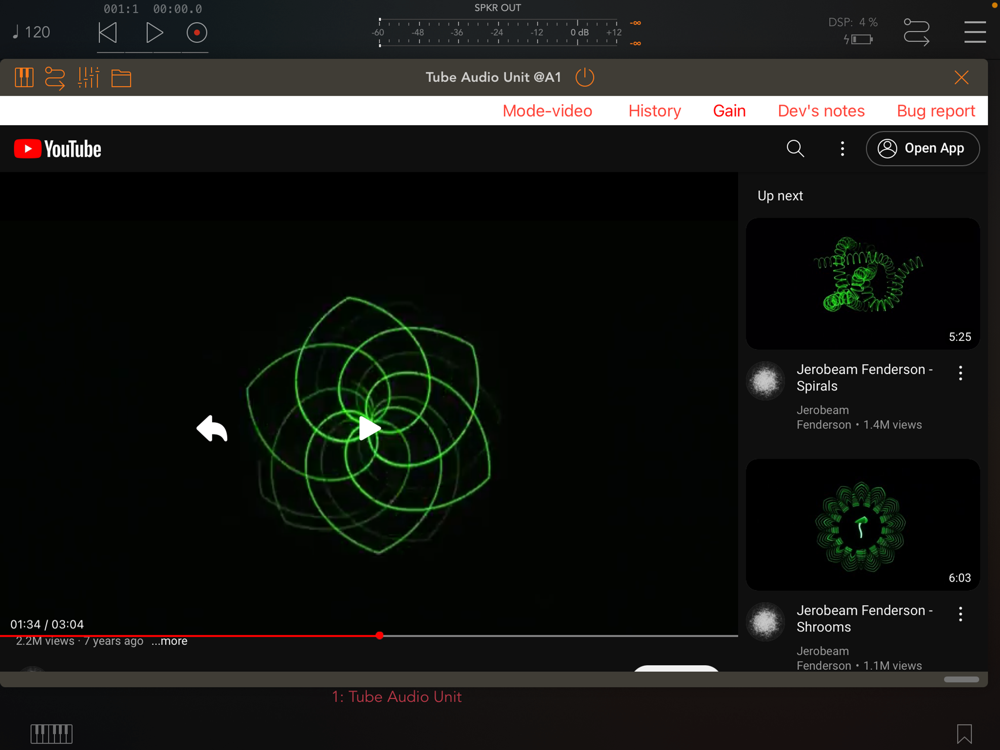Screen dimensions: 1000x750
Task: Open the preset folder icon
Action: (x=121, y=78)
